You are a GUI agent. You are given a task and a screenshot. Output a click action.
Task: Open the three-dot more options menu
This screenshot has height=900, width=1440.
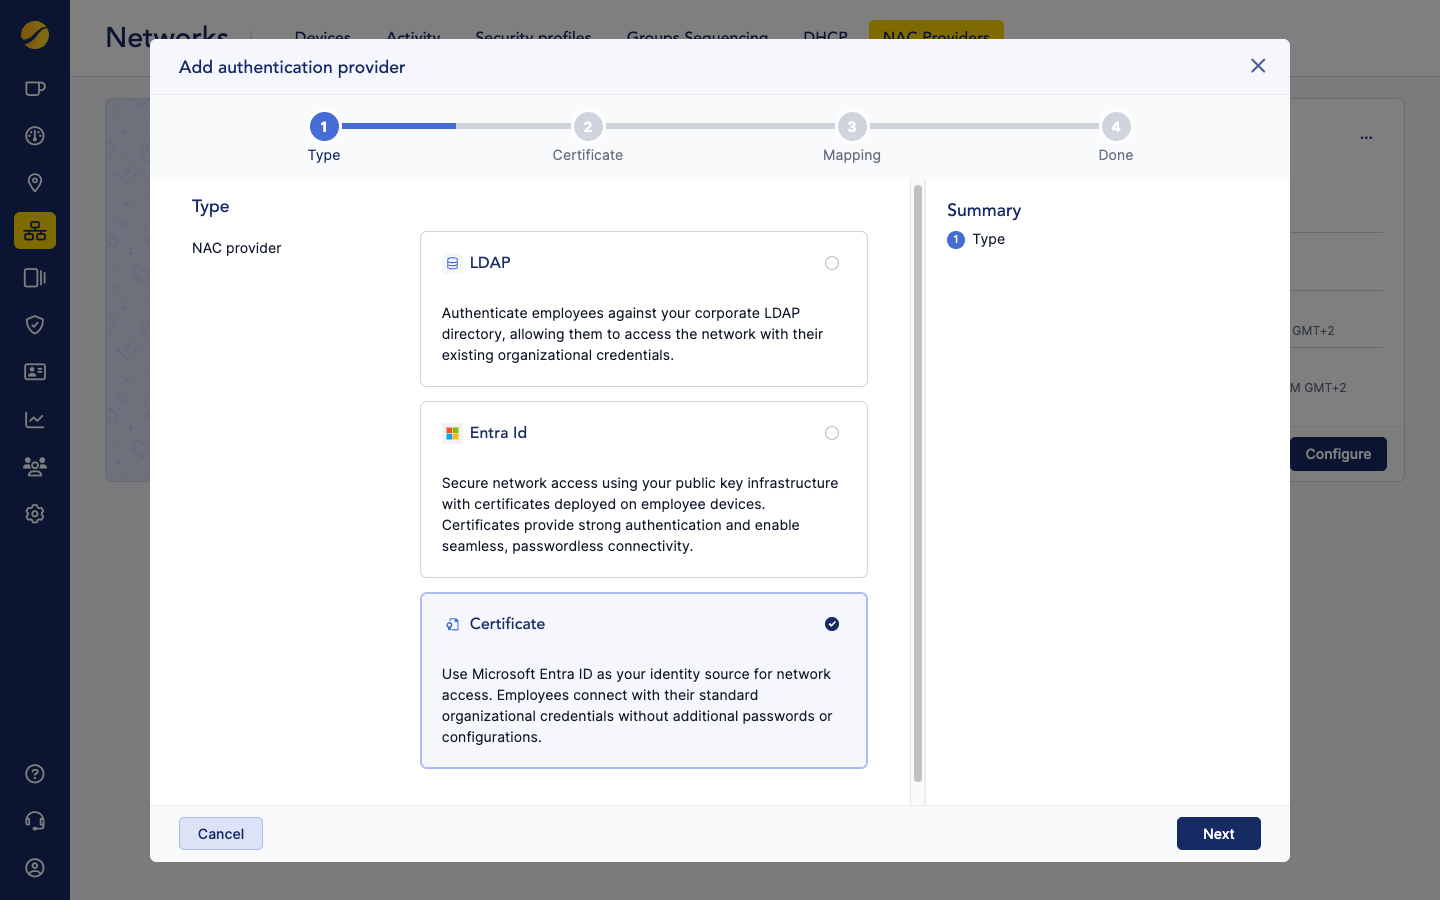point(1366,138)
